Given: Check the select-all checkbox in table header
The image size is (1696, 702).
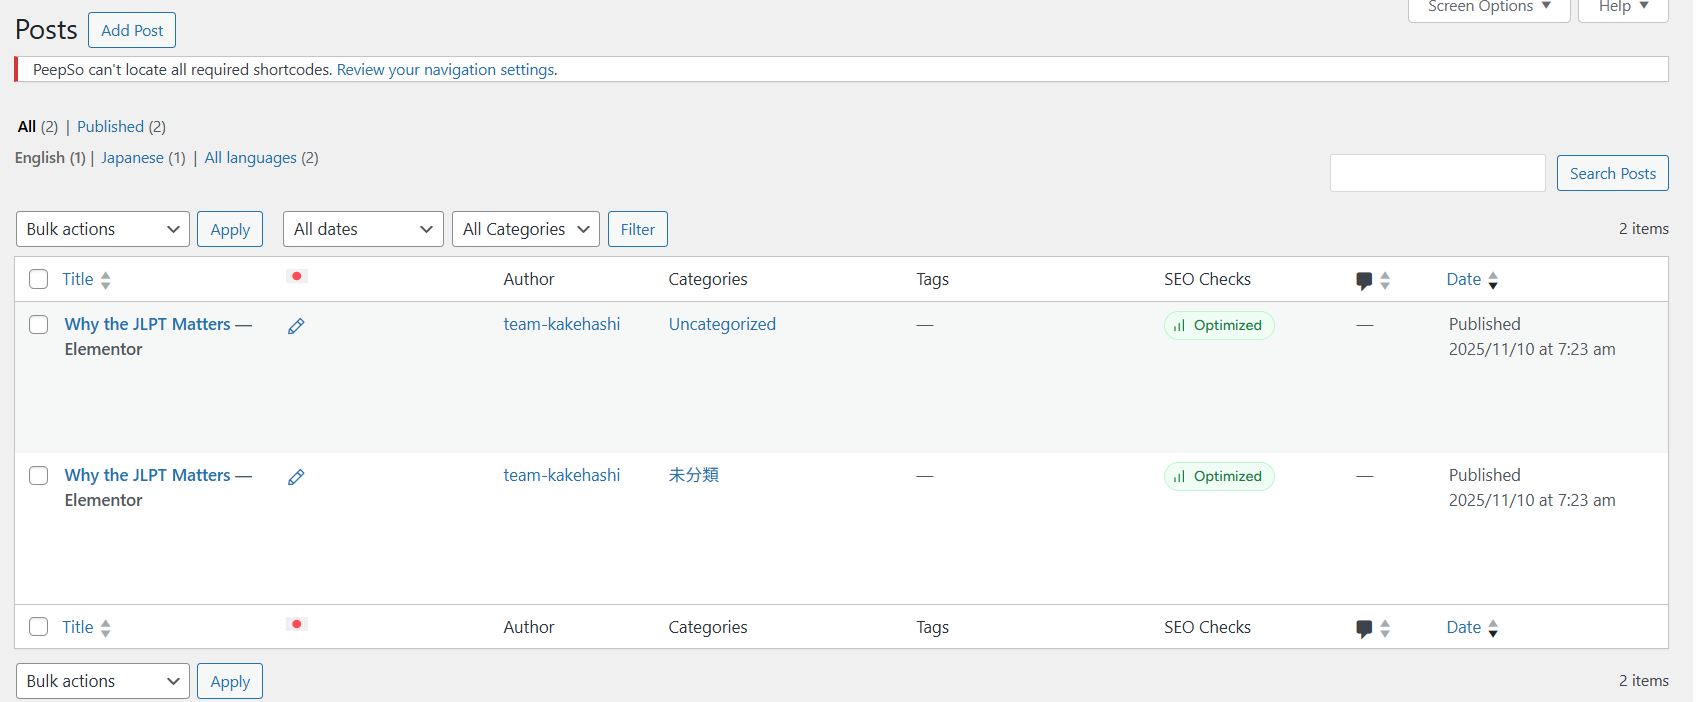Looking at the screenshot, I should [x=39, y=279].
